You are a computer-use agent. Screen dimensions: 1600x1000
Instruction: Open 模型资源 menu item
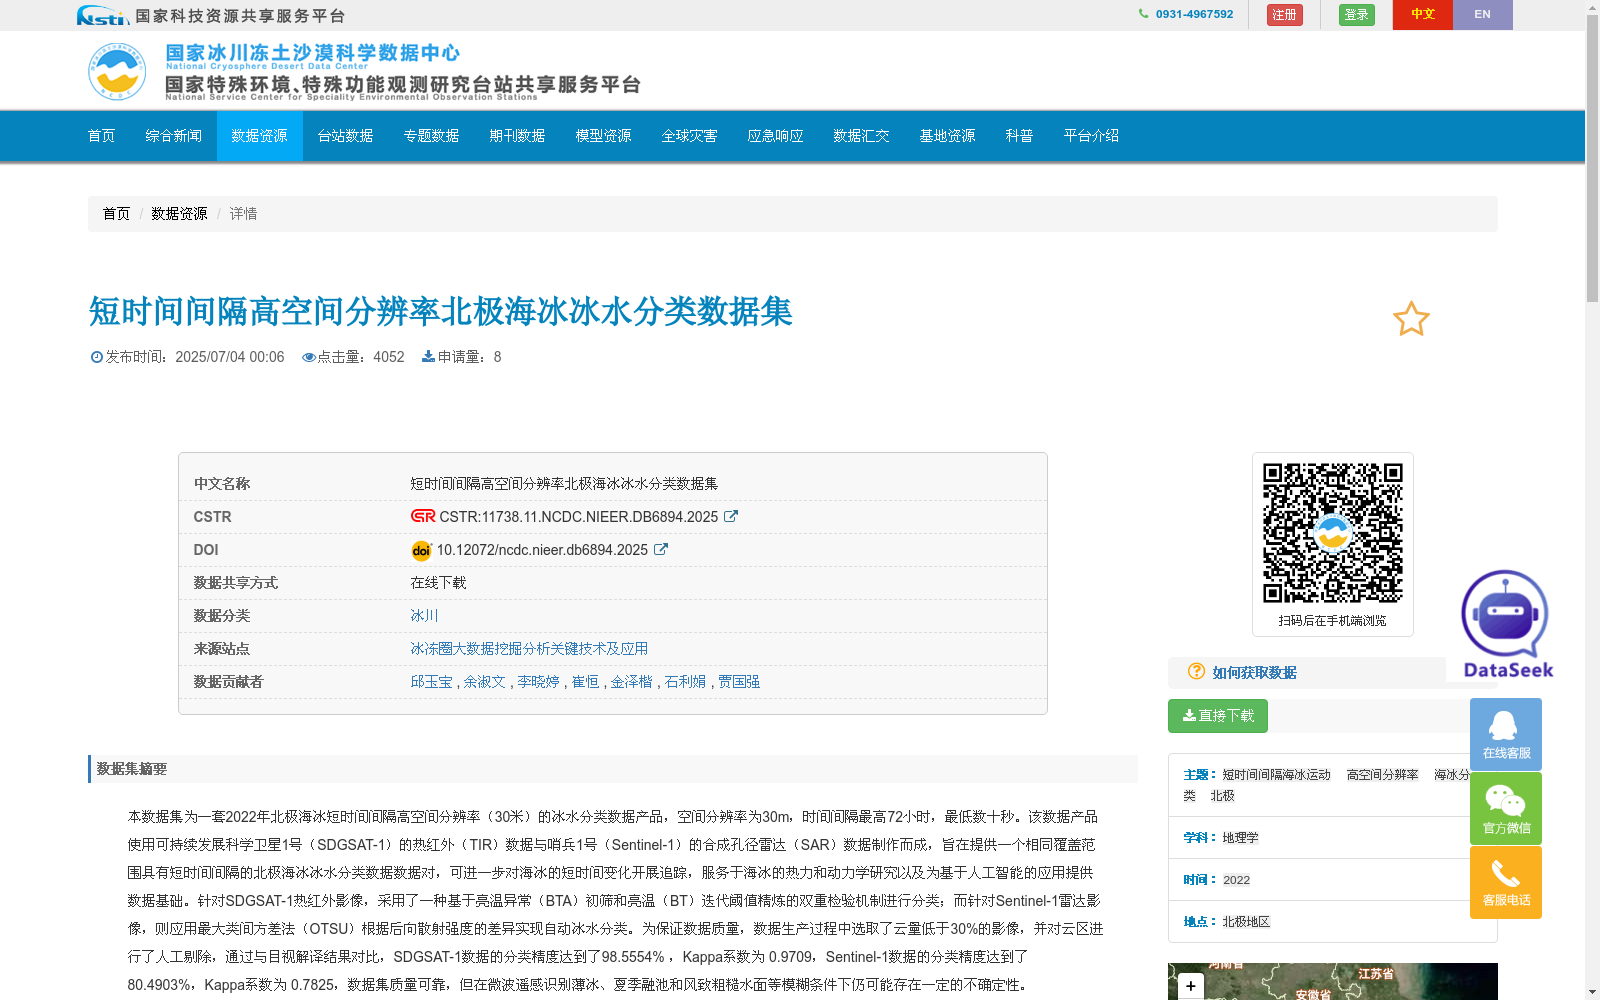click(x=604, y=136)
